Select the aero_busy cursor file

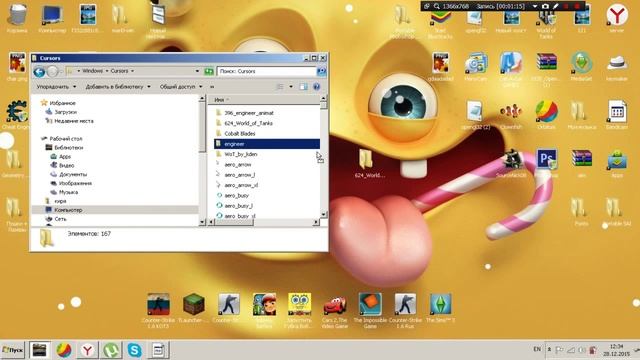pyautogui.click(x=236, y=196)
